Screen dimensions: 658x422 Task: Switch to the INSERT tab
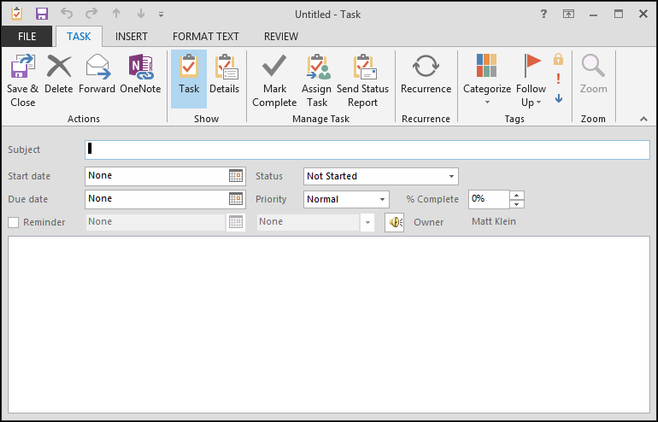coord(131,36)
